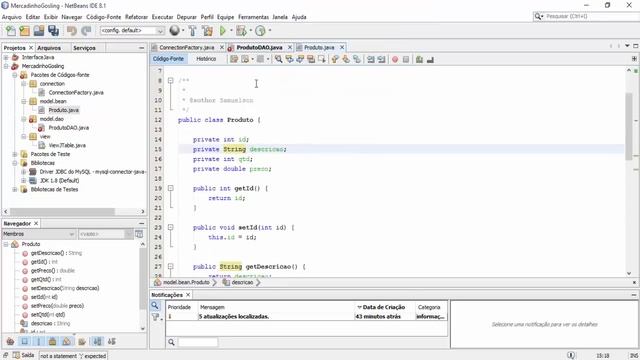This screenshot has width=640, height=360.
Task: Click the Profile Project clock icon
Action: click(x=260, y=31)
